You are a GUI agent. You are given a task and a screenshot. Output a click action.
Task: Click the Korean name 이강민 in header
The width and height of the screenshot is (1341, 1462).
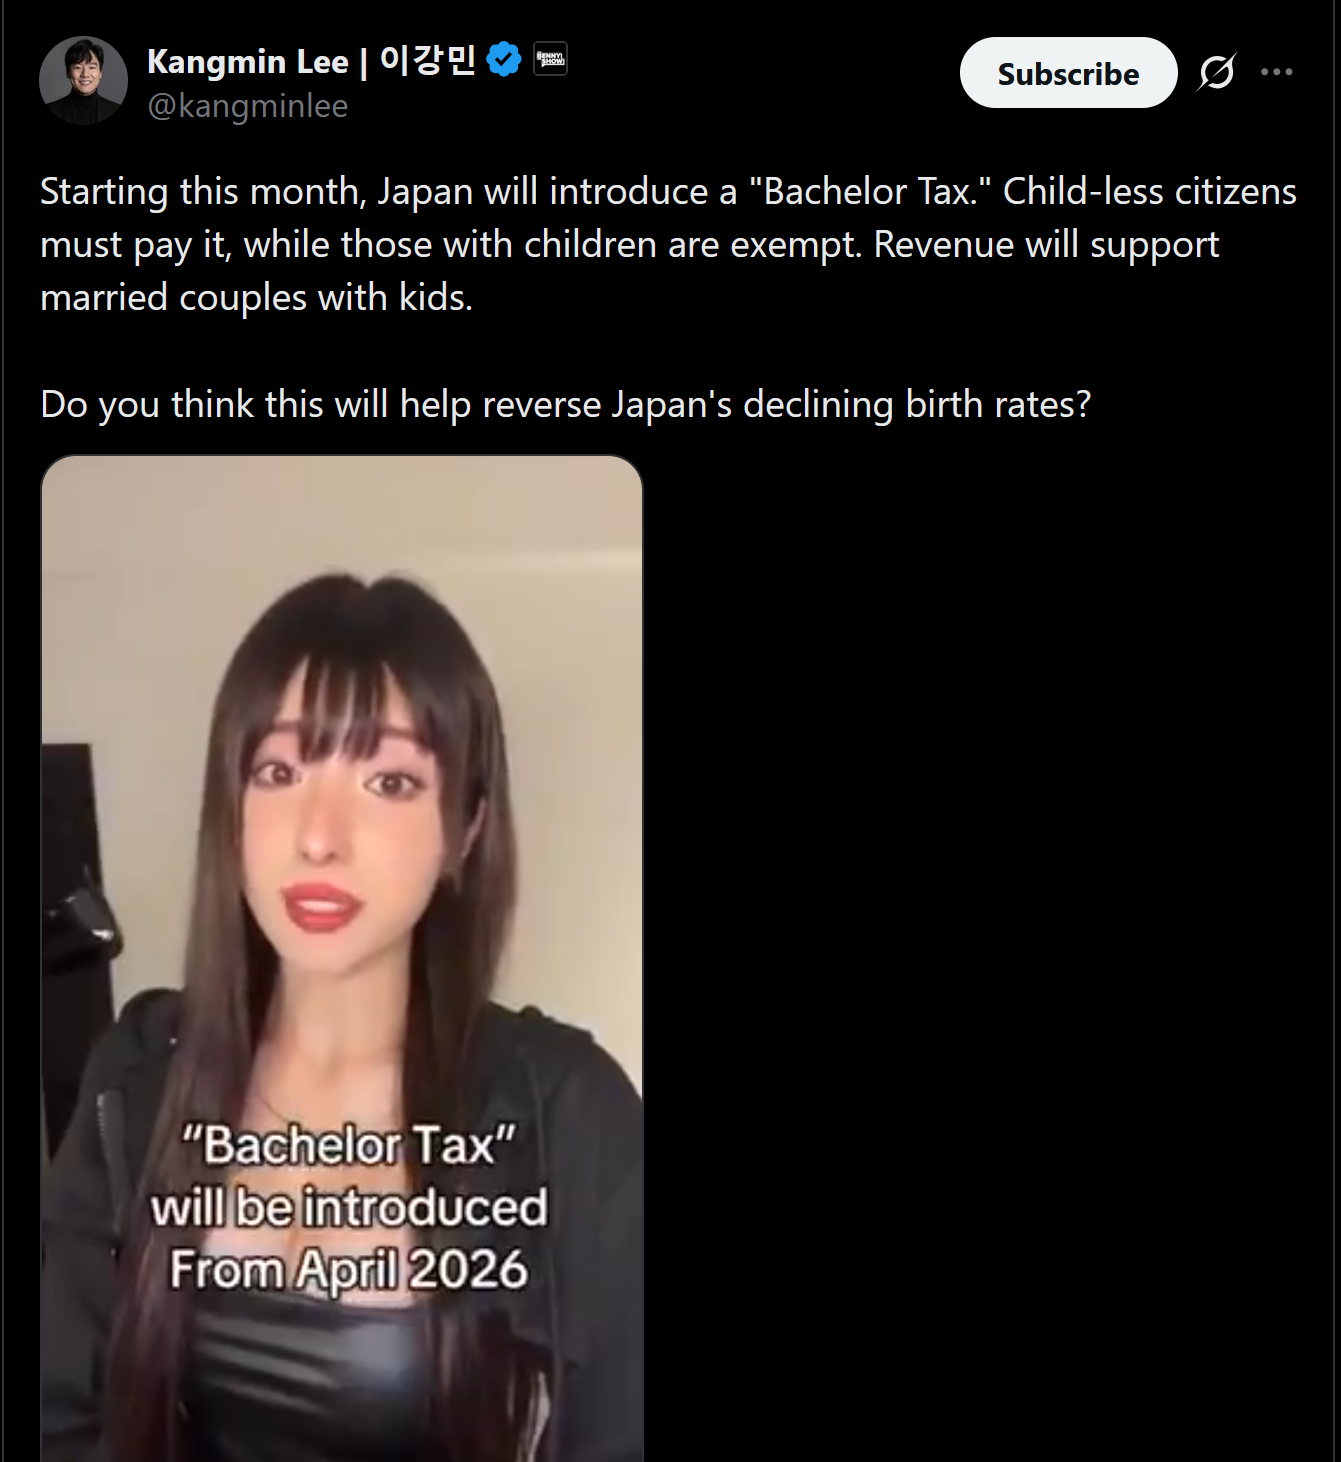coord(427,60)
